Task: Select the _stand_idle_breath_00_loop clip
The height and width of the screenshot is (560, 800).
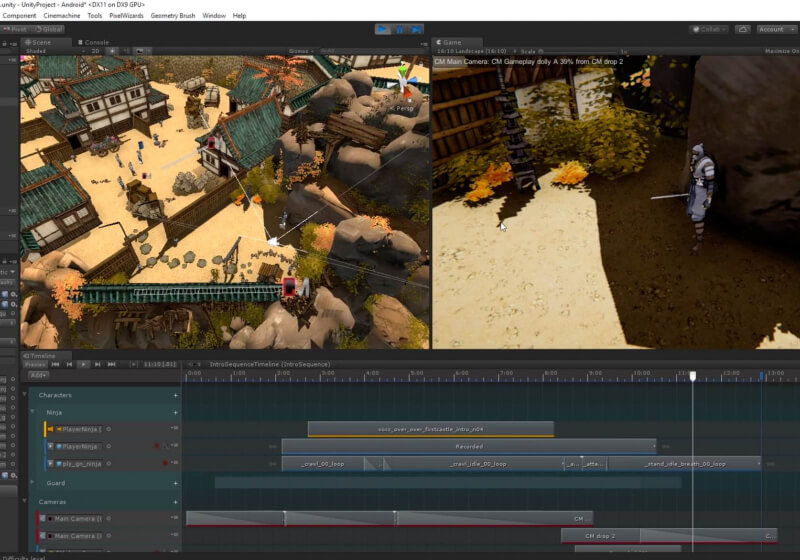Action: 684,464
